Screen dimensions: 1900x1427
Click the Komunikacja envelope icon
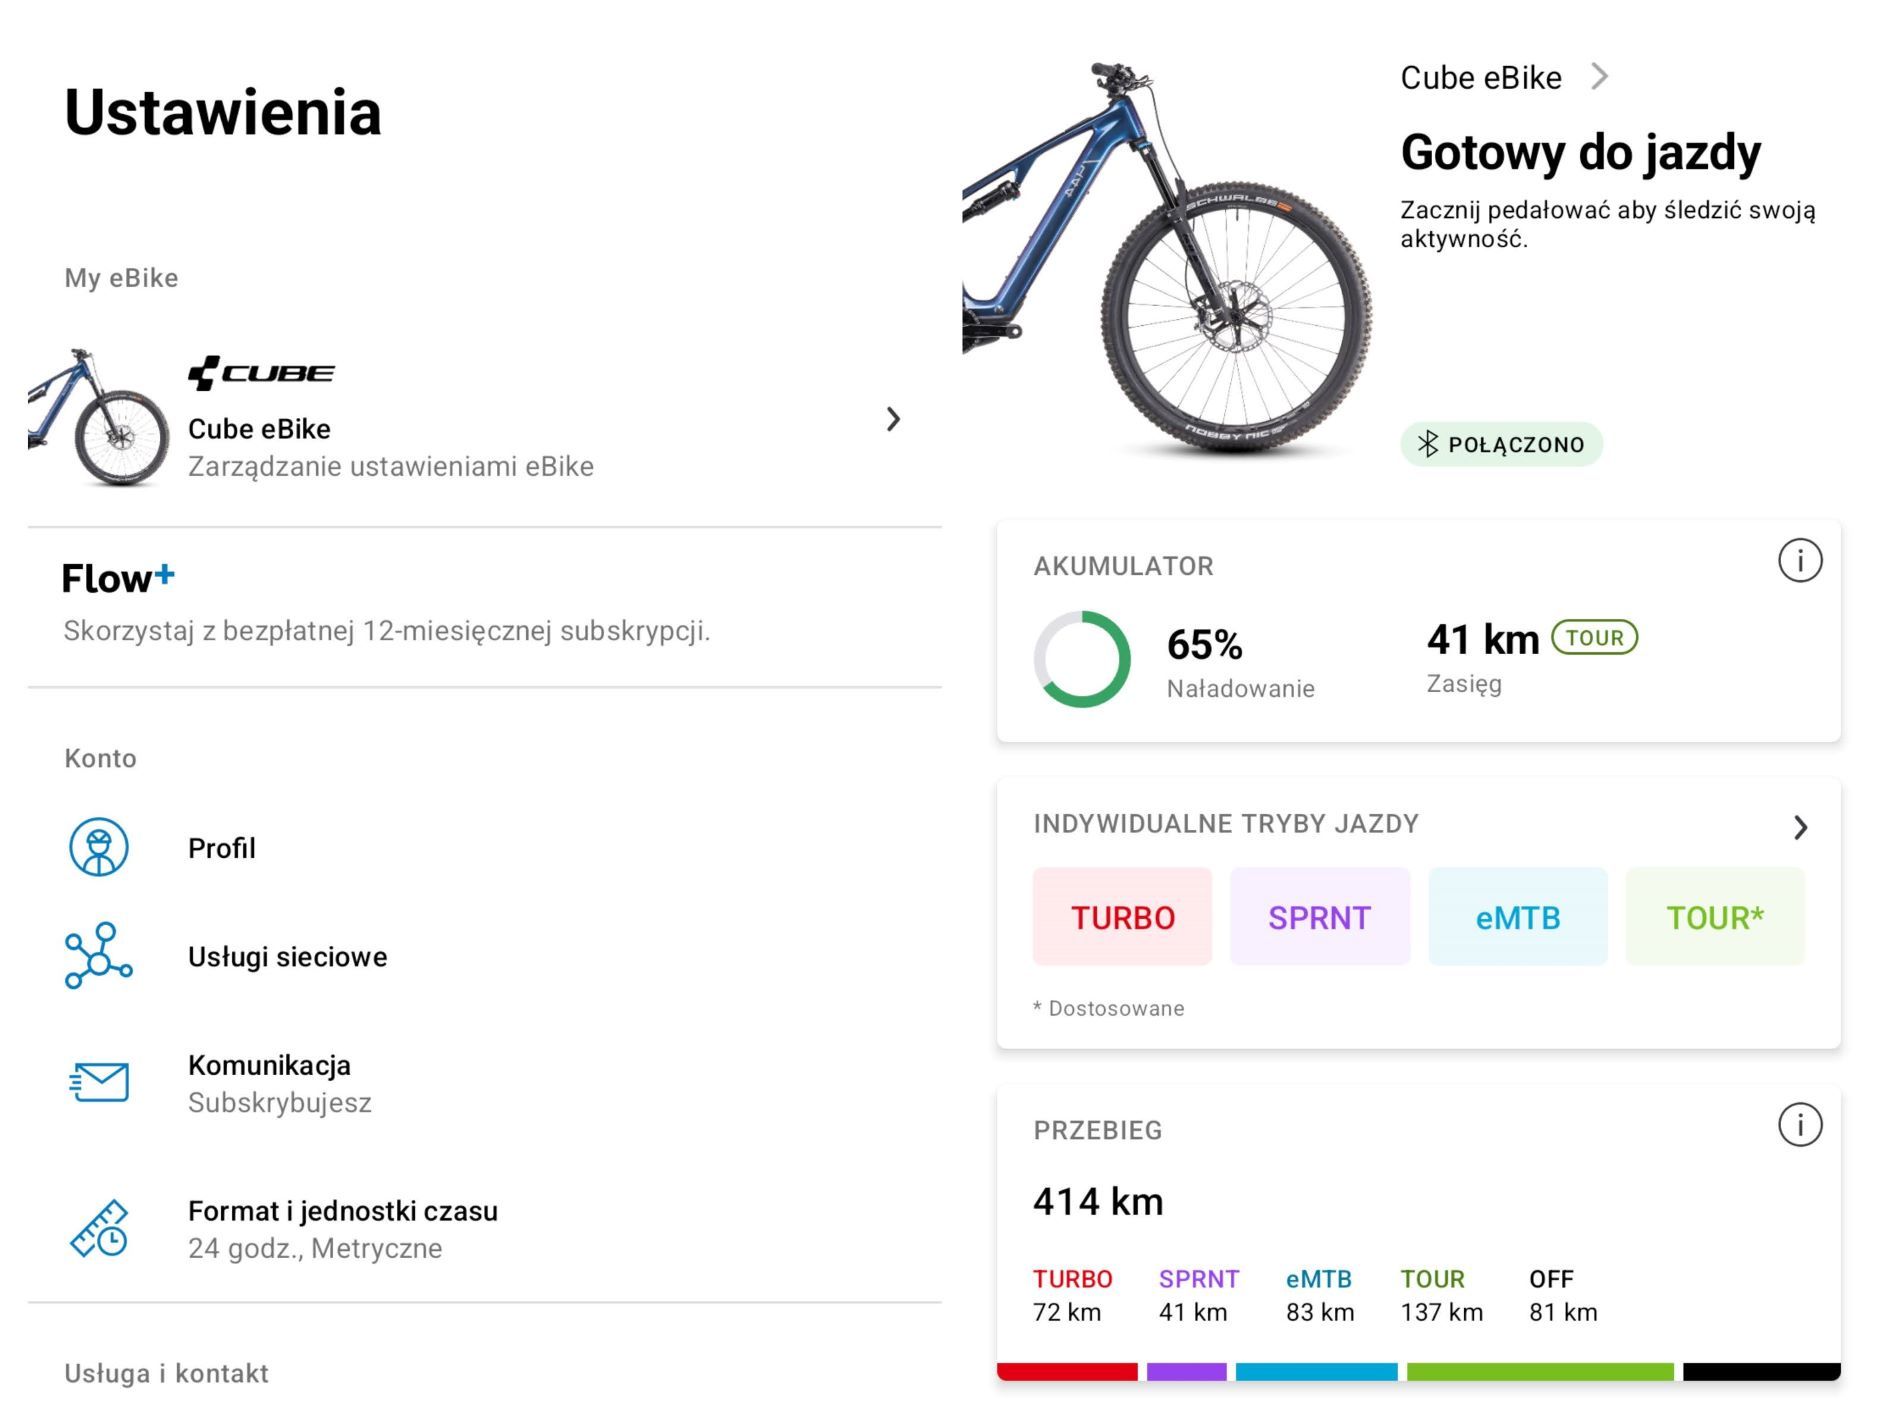point(99,1082)
